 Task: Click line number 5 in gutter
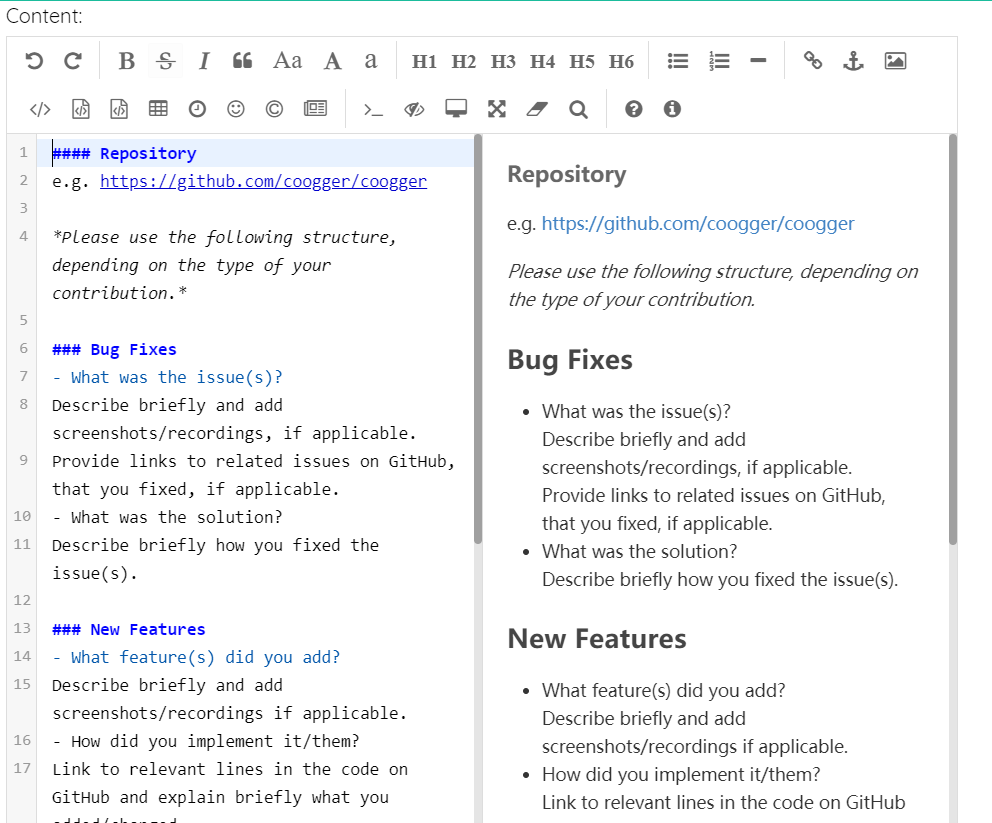pyautogui.click(x=23, y=320)
